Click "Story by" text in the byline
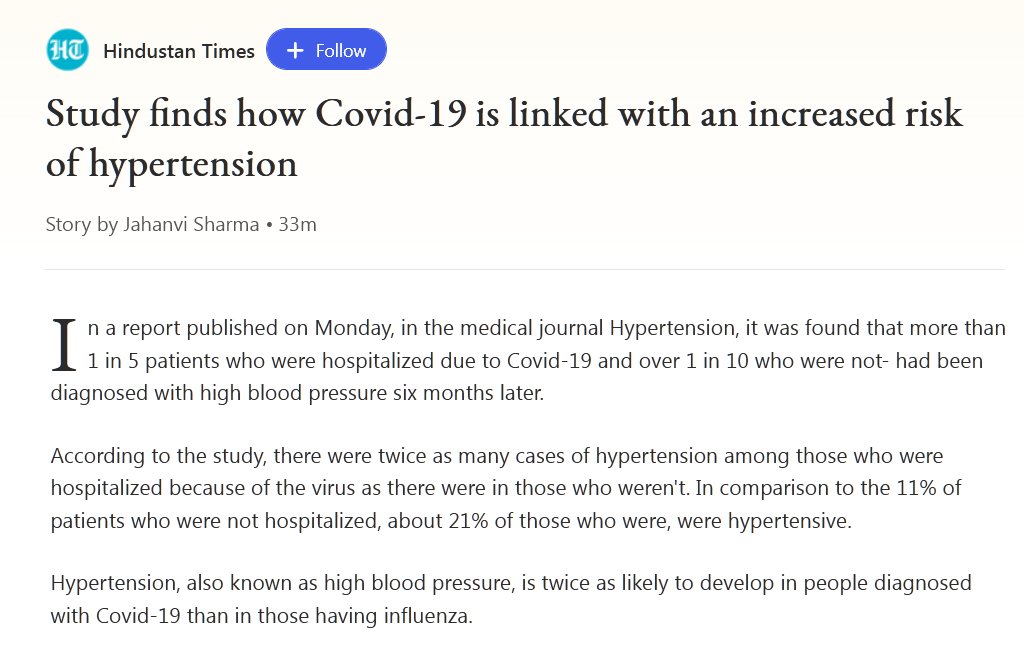1024x648 pixels. [82, 225]
